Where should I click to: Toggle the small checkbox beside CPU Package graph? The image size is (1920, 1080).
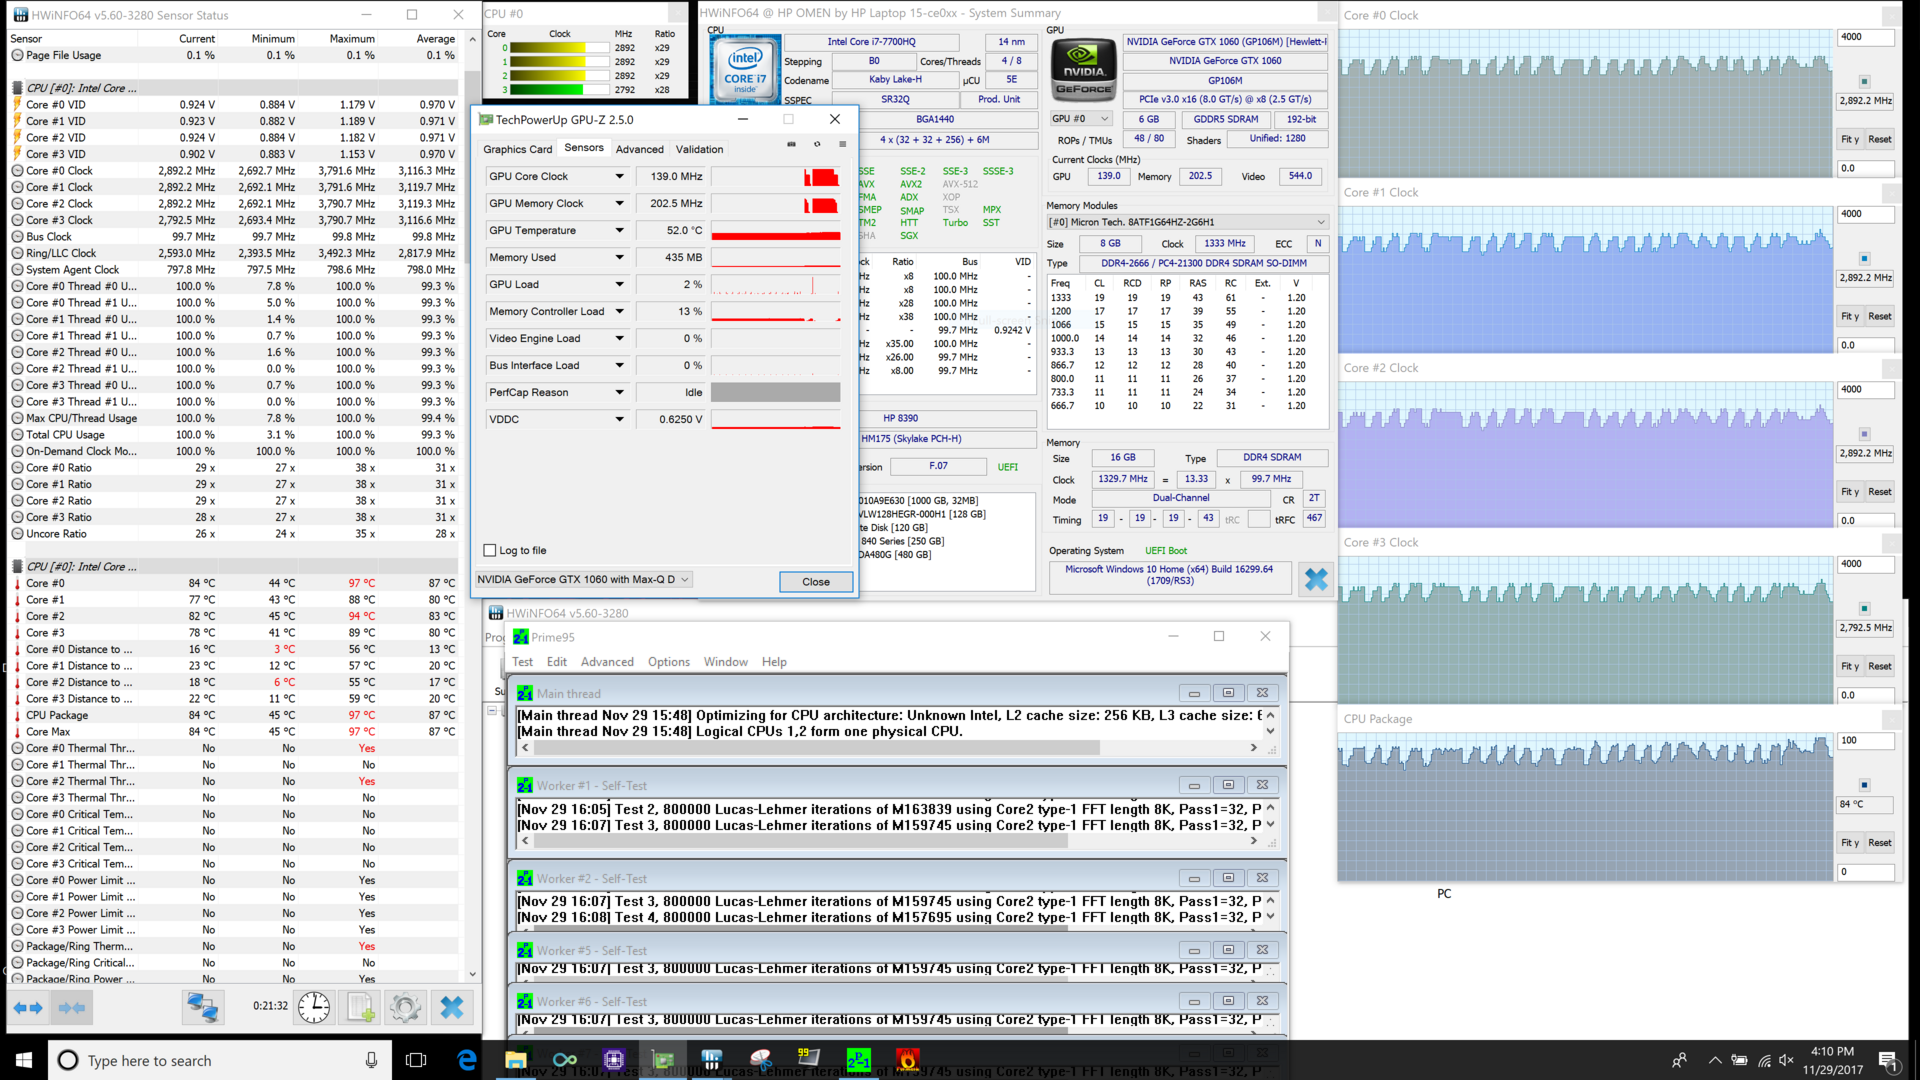1864,786
